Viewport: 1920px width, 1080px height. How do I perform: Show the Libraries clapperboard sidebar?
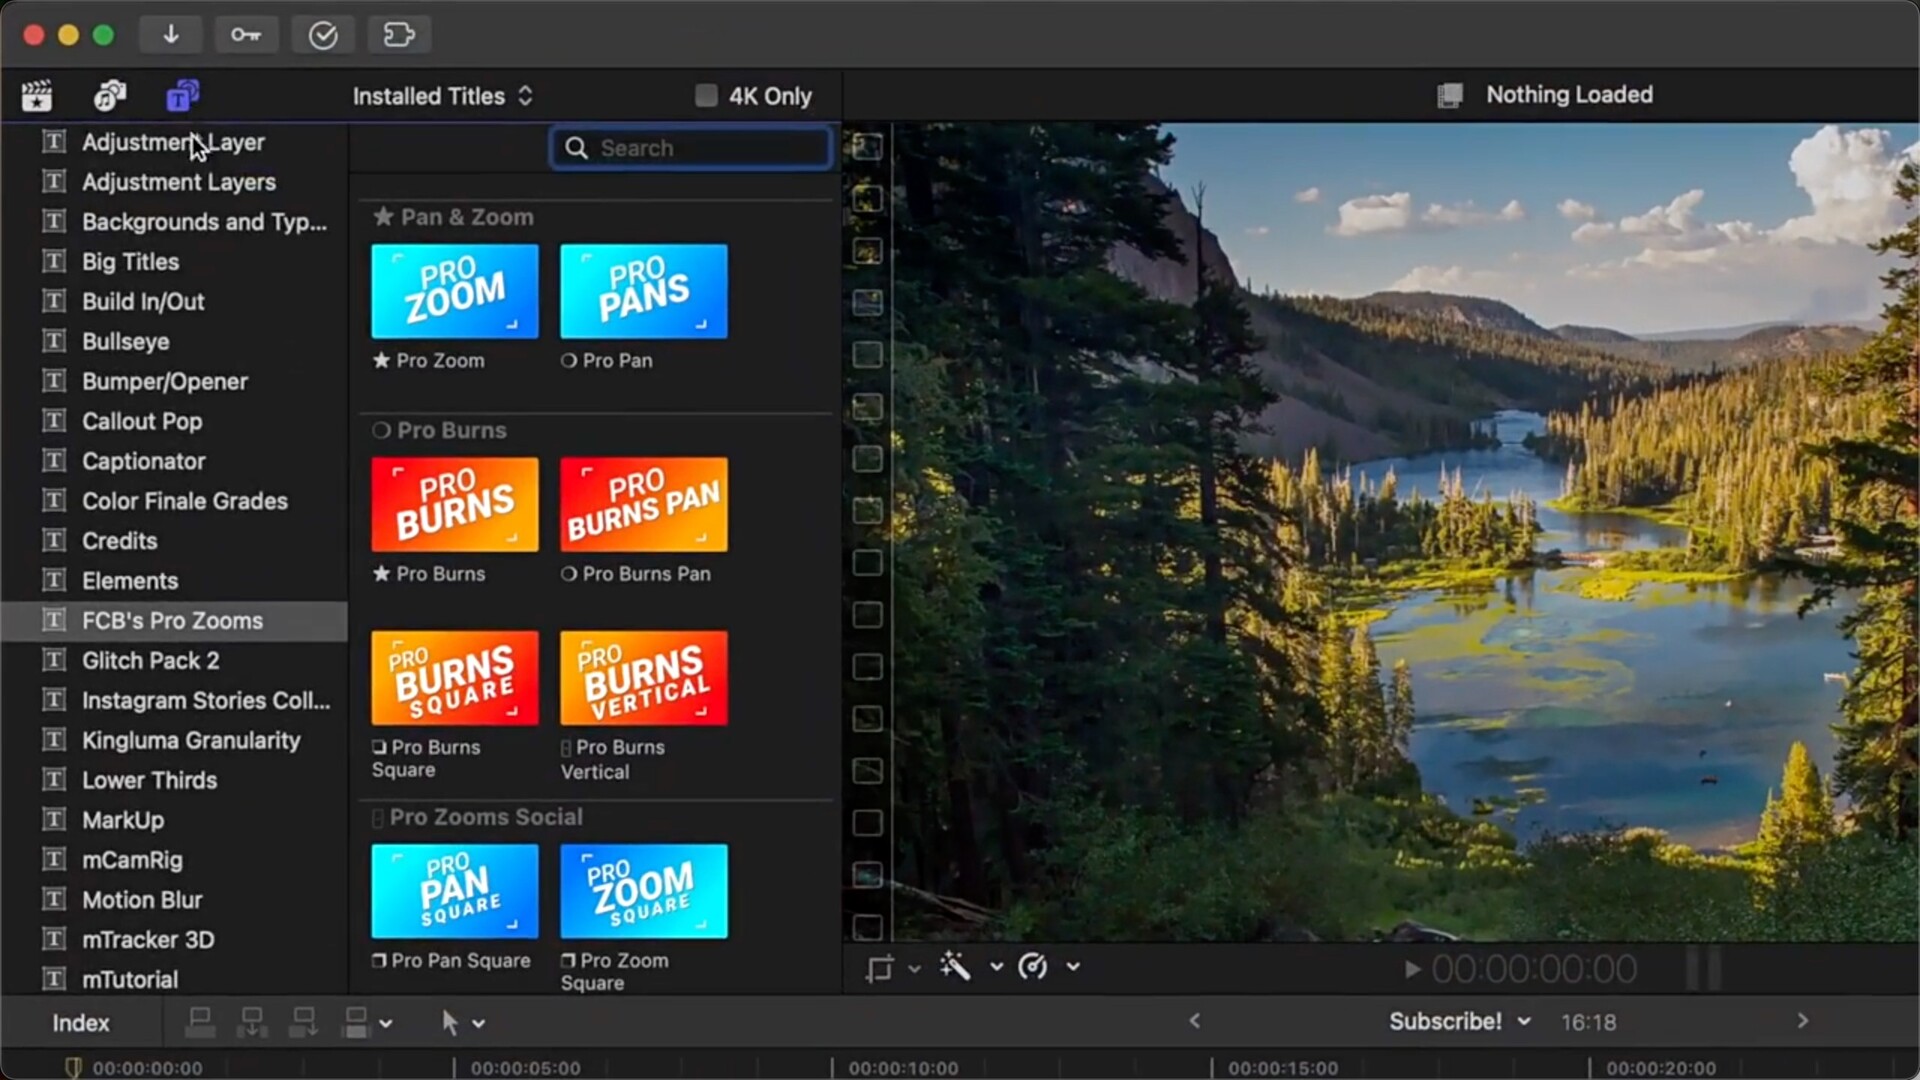[37, 96]
